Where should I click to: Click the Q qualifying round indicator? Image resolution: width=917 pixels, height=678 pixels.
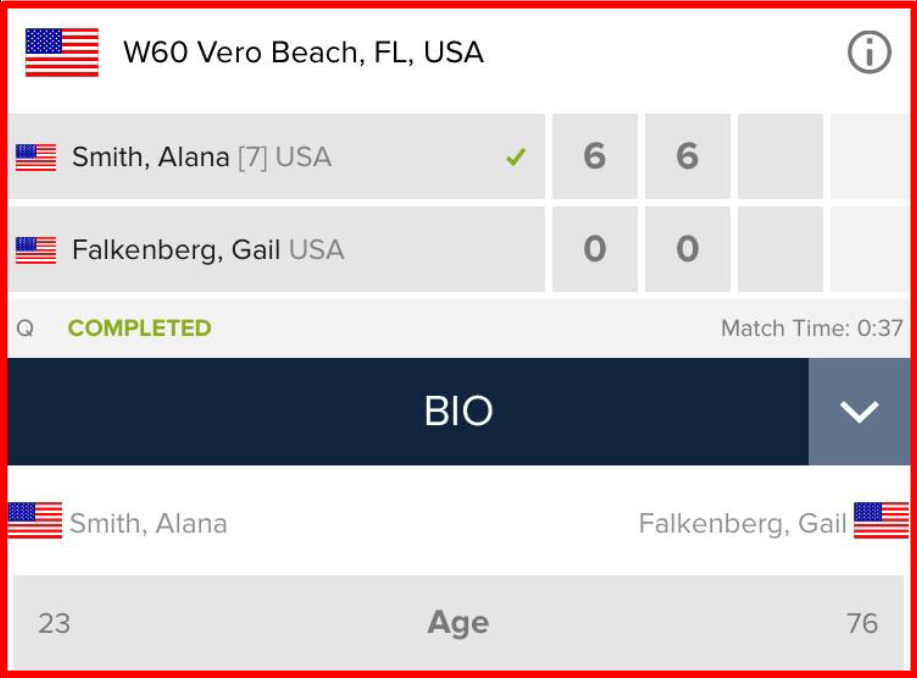tap(25, 328)
